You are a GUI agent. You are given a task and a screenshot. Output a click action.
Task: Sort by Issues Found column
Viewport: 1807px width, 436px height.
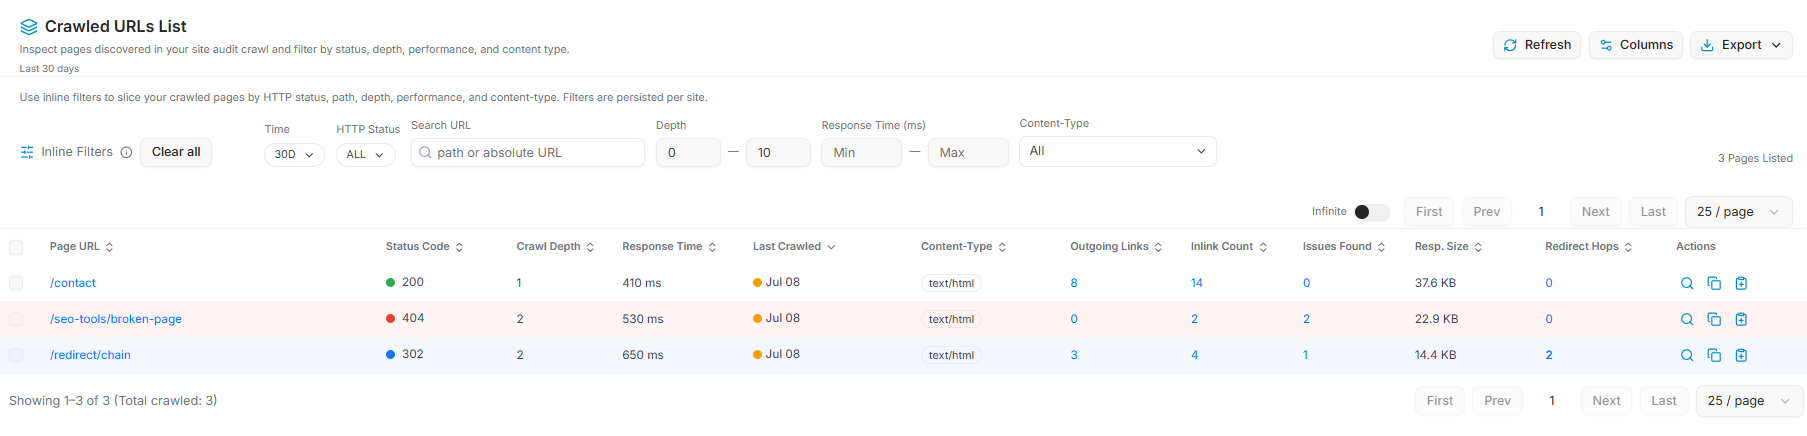pos(1344,247)
